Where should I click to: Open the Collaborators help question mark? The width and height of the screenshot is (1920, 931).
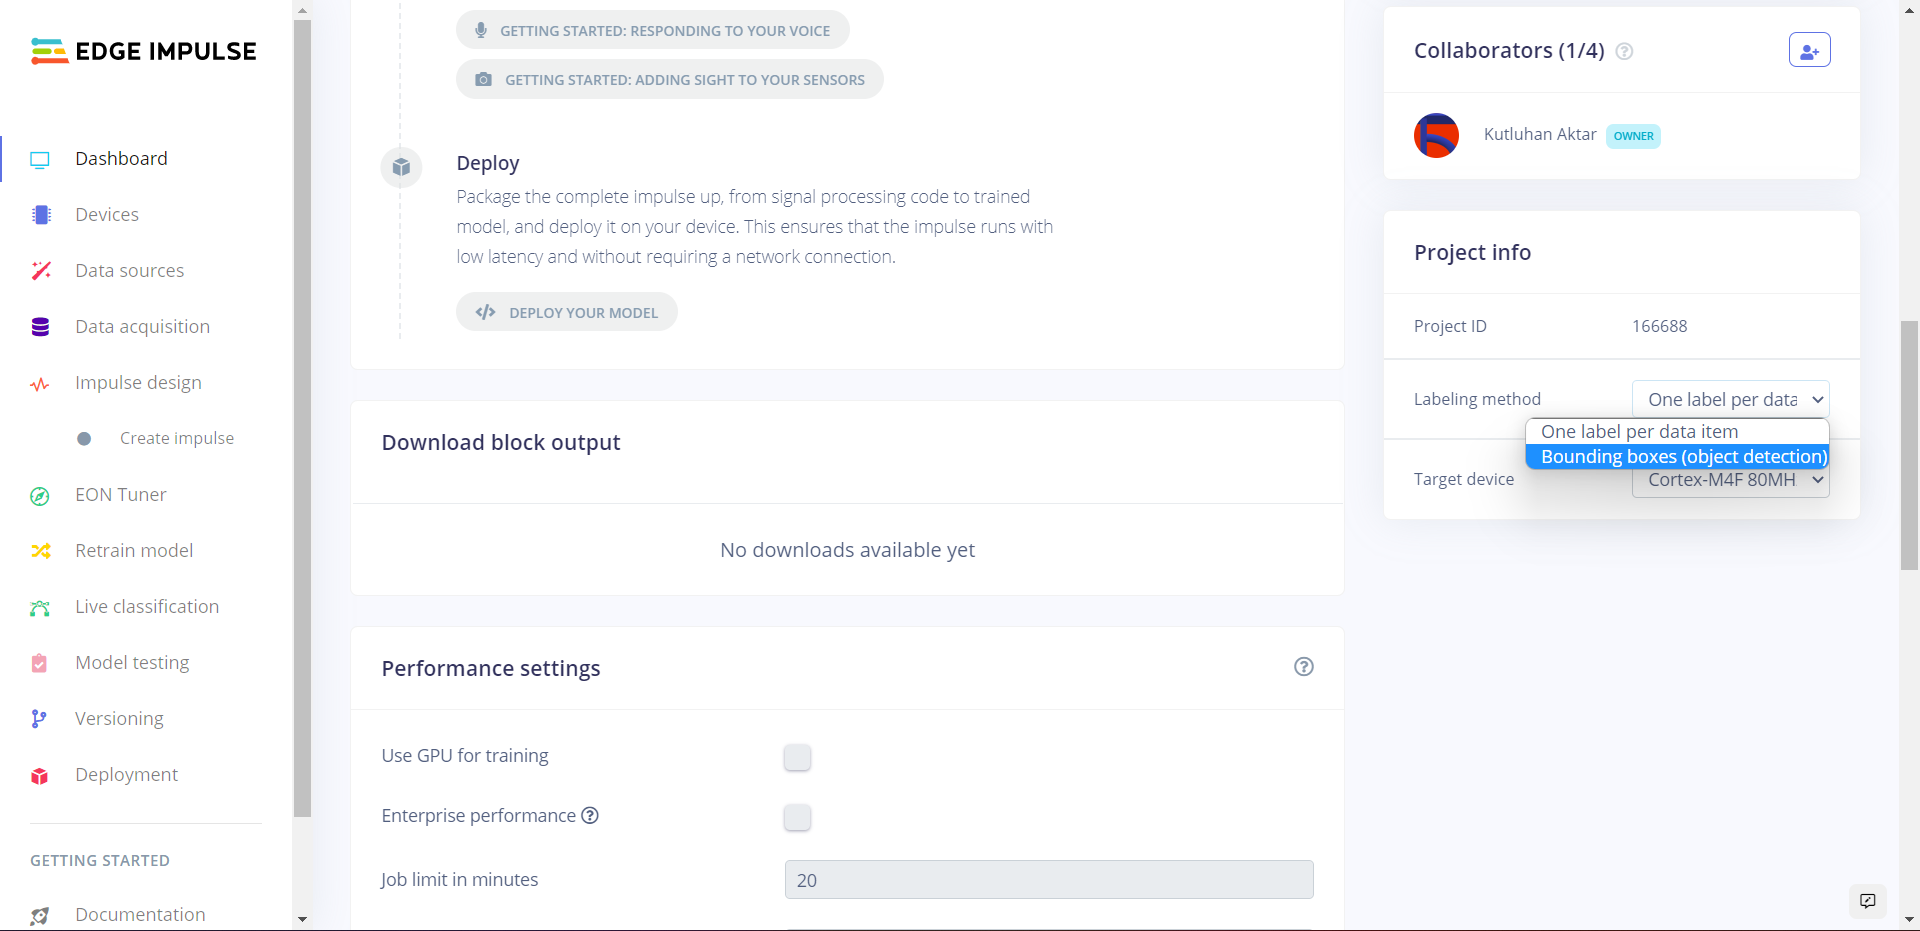tap(1625, 51)
